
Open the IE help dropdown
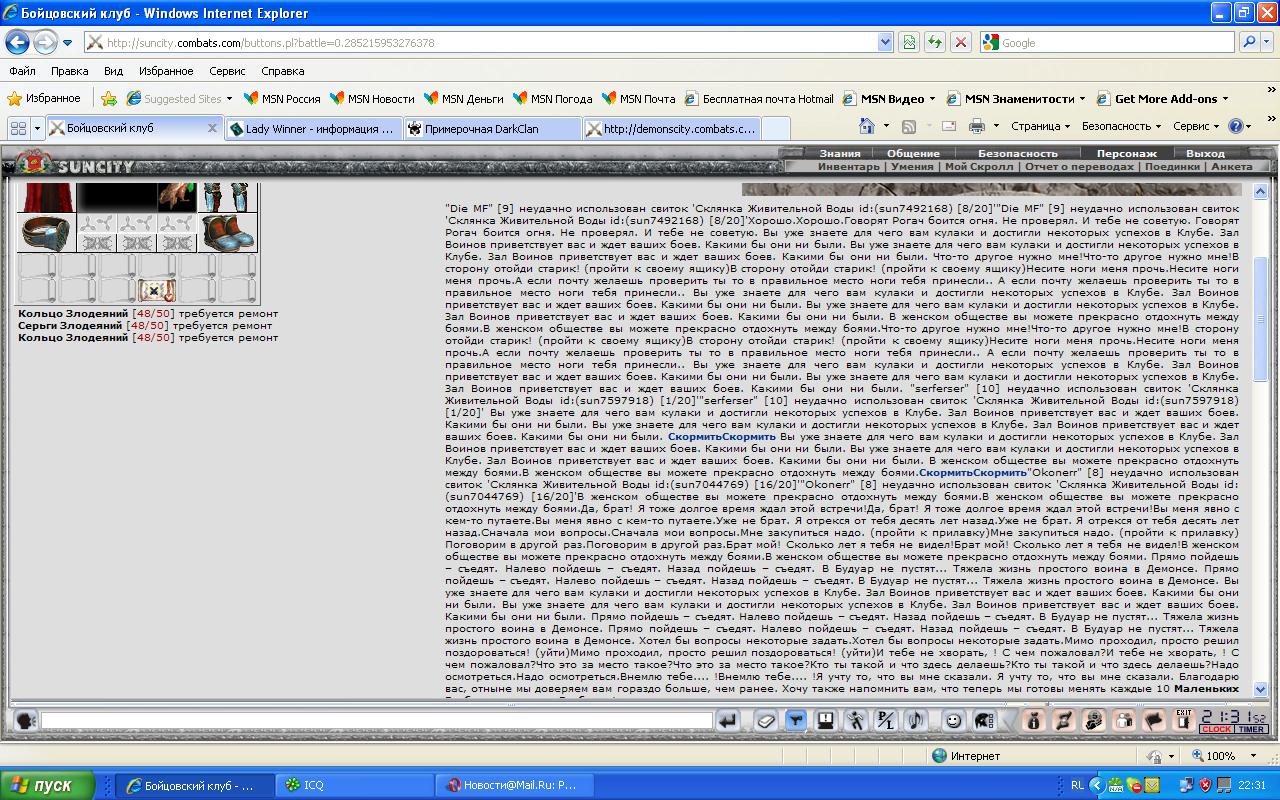pos(1240,127)
